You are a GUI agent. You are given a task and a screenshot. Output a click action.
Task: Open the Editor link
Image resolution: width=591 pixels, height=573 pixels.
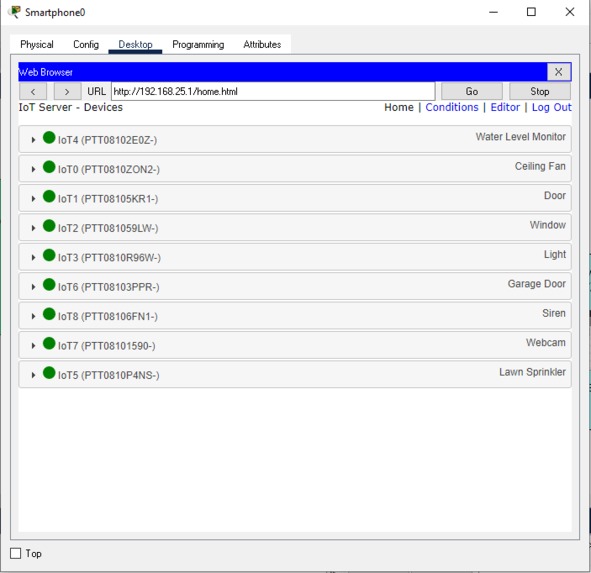[x=505, y=107]
